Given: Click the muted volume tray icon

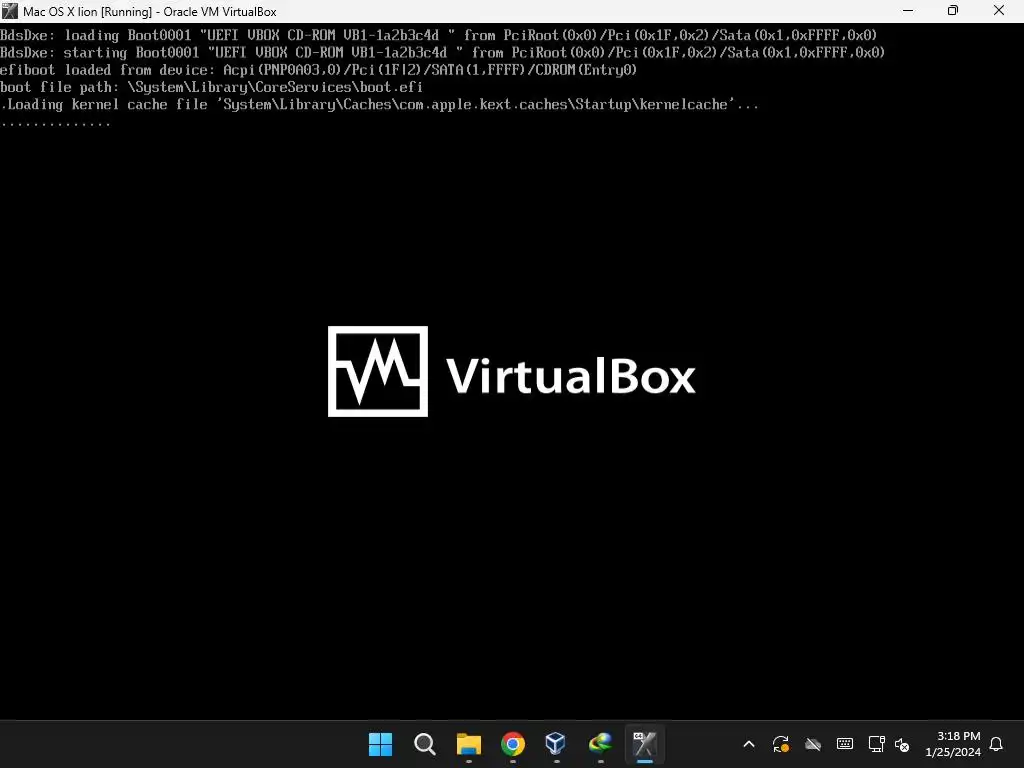Looking at the screenshot, I should (902, 744).
